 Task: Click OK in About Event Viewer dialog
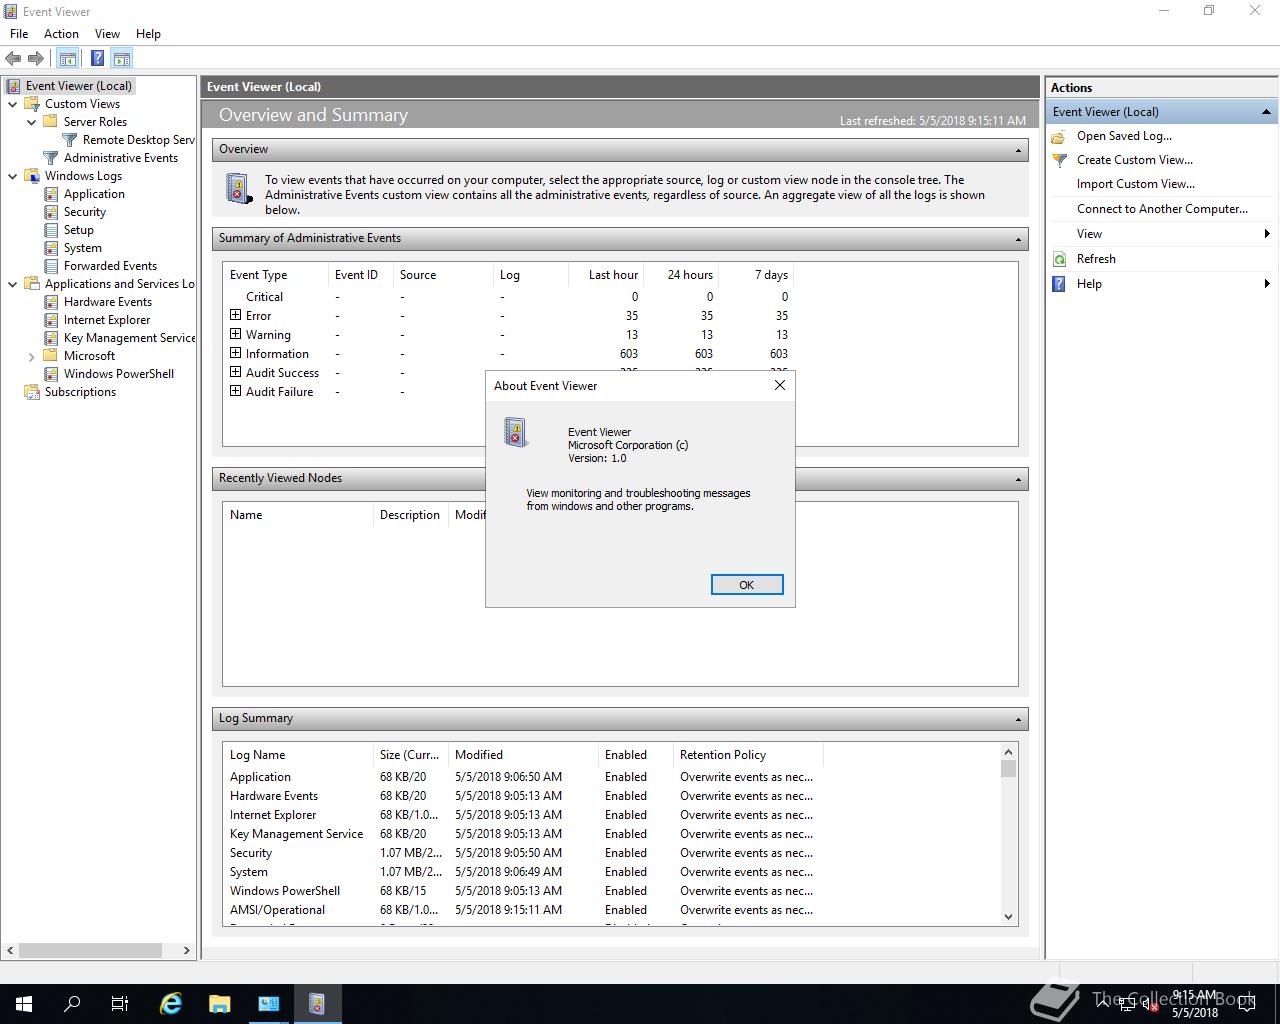click(x=747, y=585)
